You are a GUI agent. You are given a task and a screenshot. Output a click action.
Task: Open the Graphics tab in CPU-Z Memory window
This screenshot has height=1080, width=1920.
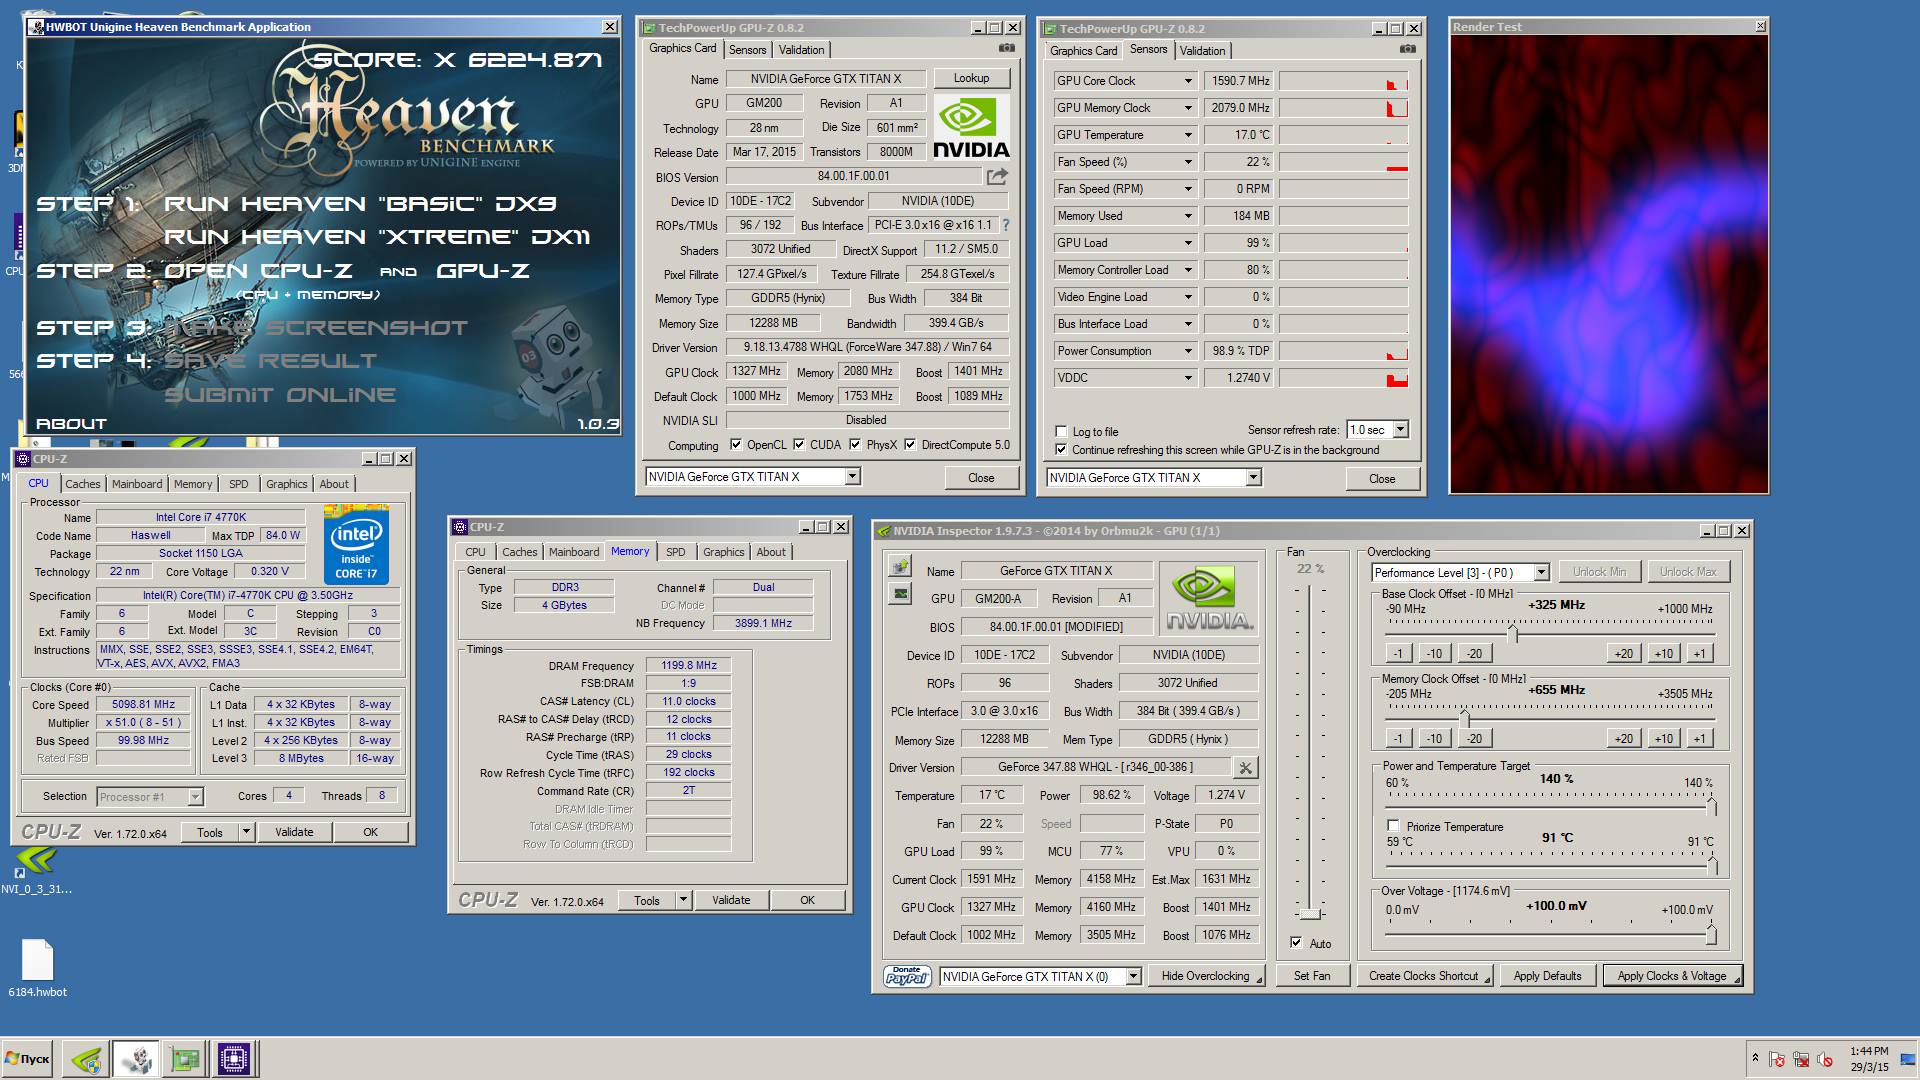[x=723, y=552]
